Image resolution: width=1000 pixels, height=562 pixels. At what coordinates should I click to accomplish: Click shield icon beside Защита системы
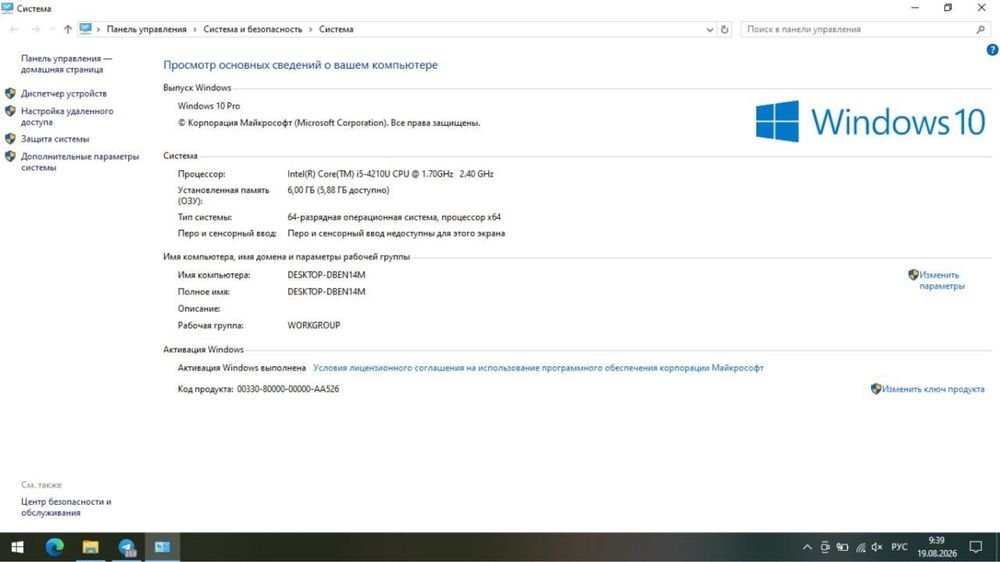pyautogui.click(x=10, y=138)
